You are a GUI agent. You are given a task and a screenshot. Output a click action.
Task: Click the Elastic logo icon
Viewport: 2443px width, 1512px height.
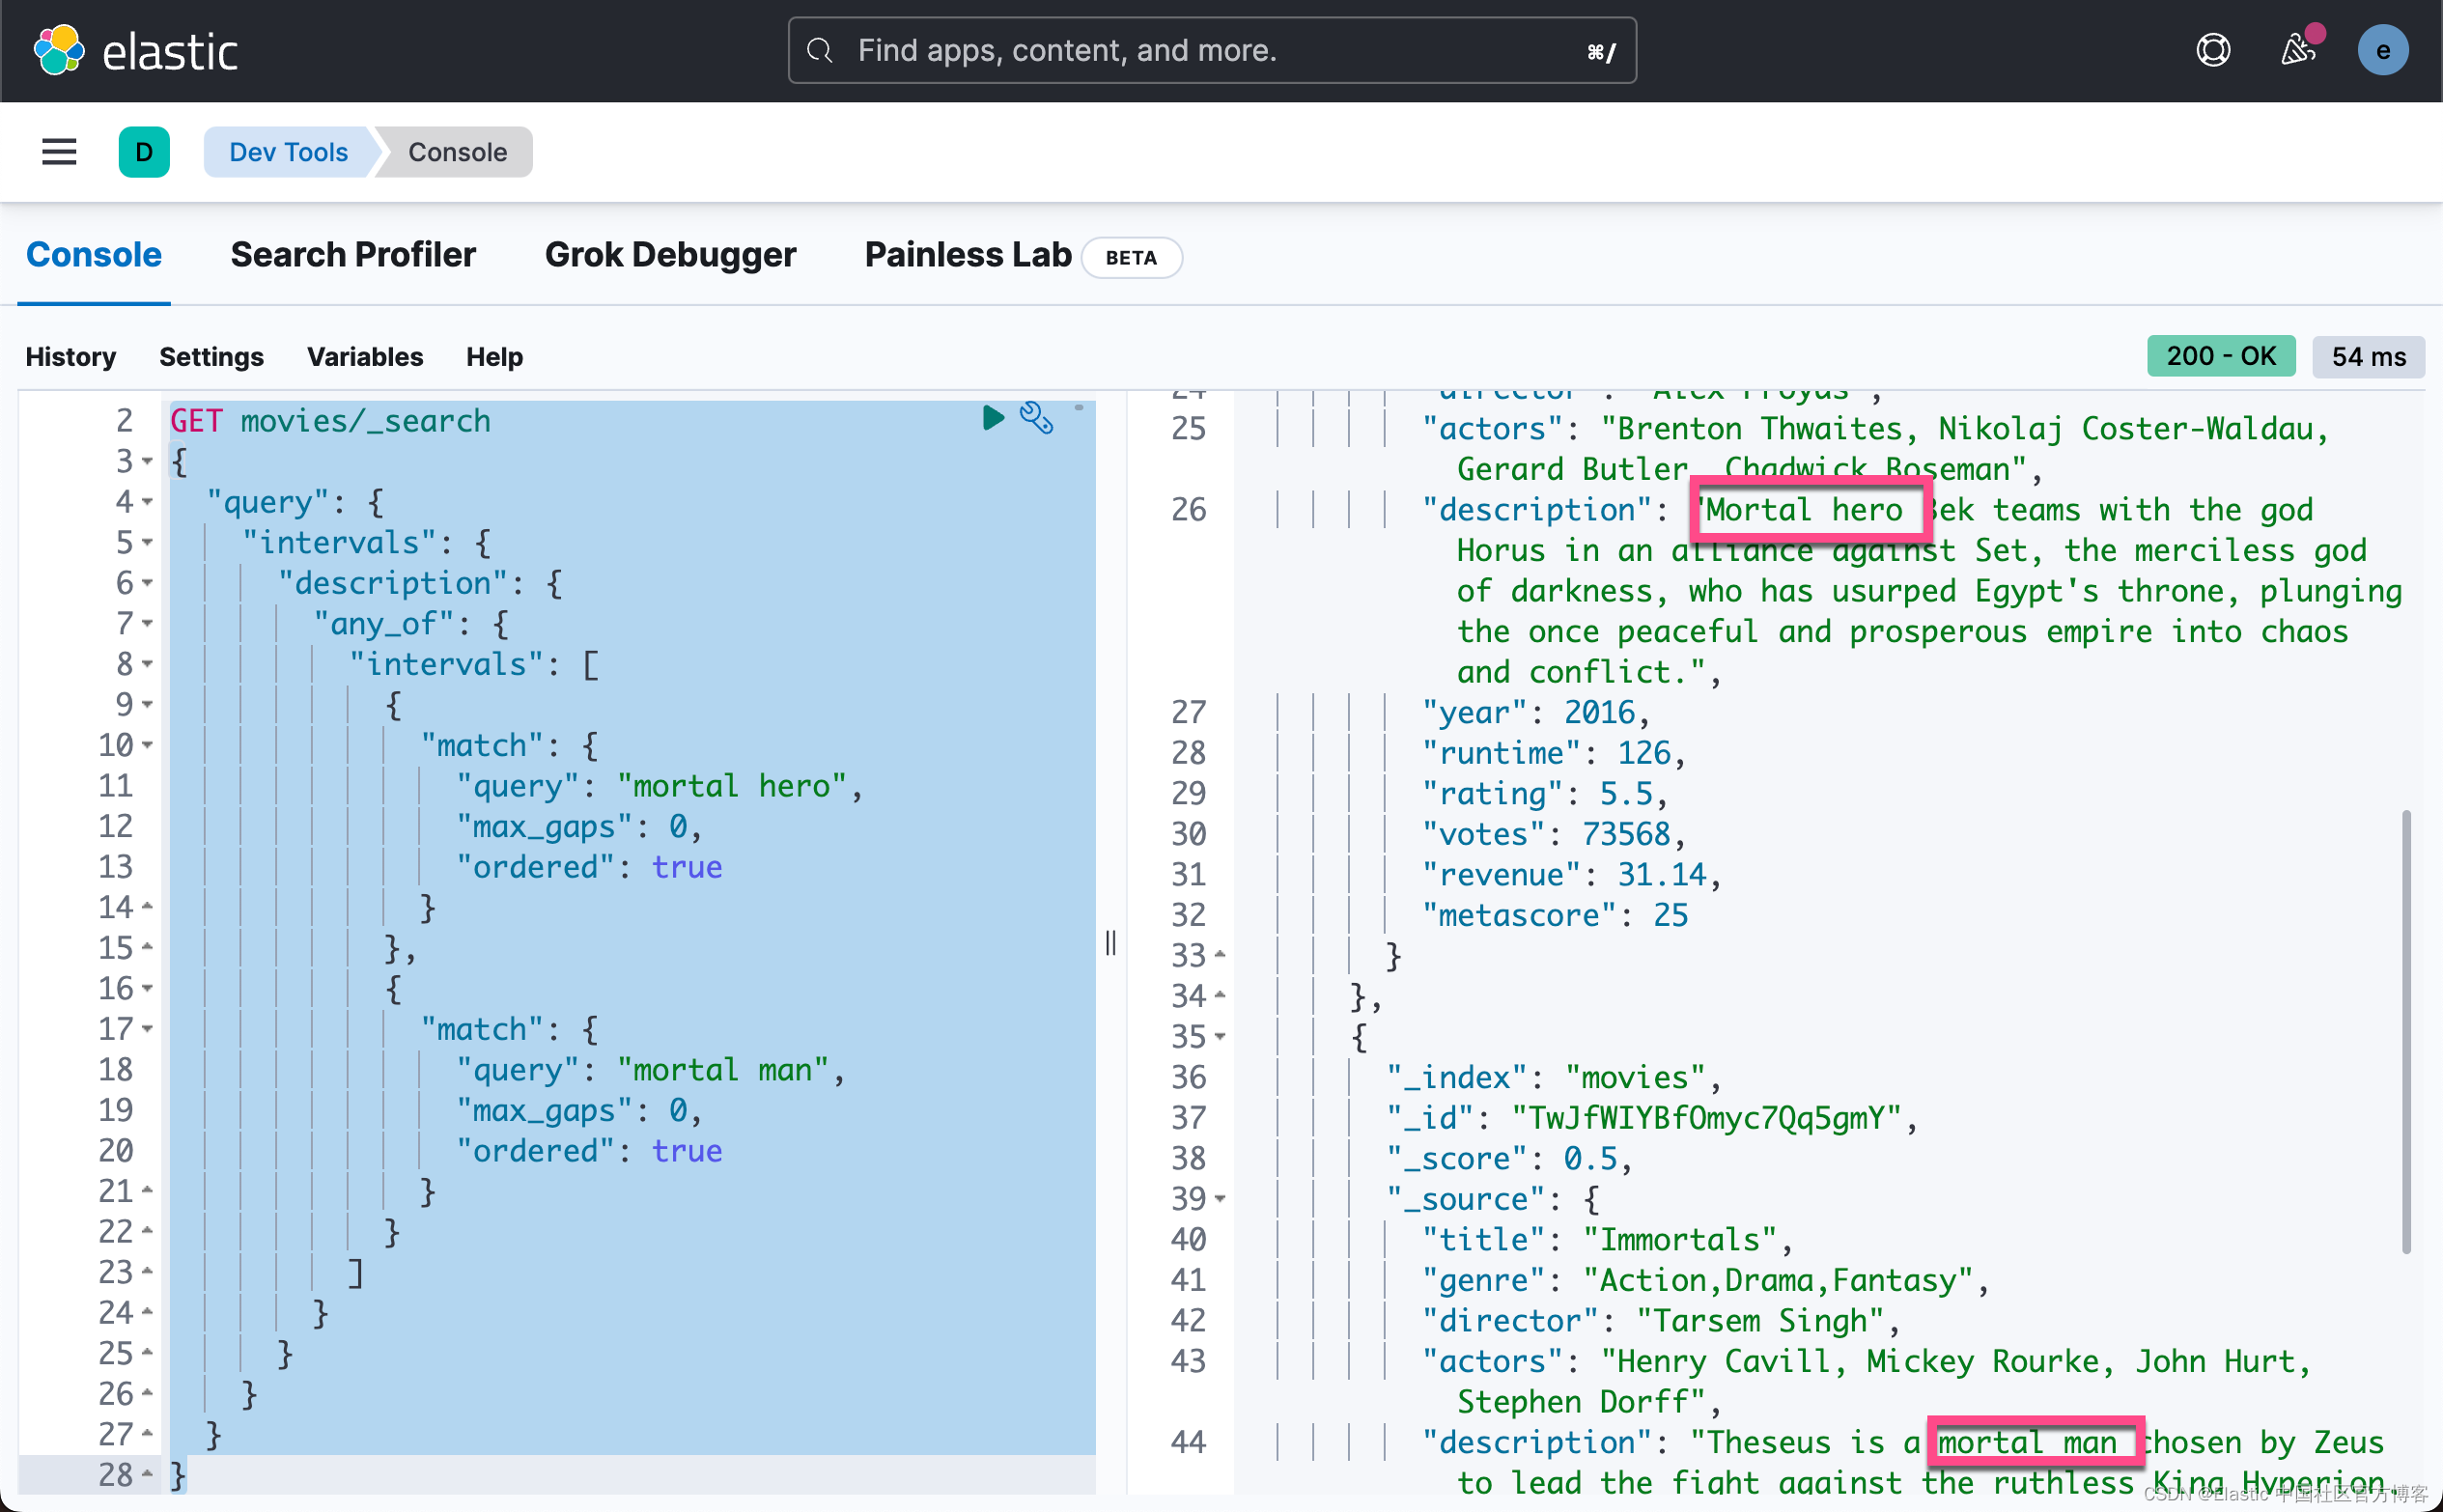[58, 50]
